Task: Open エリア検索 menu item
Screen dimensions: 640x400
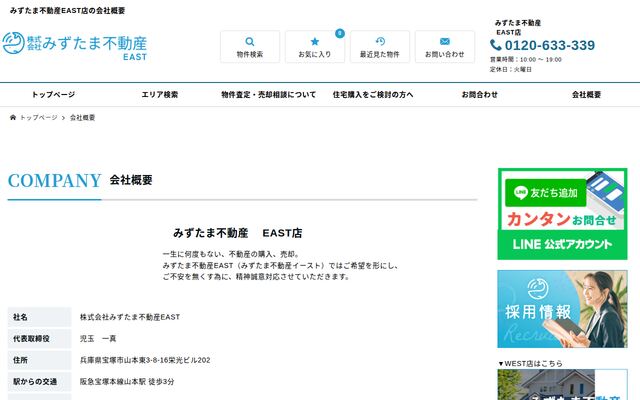Action: [x=160, y=95]
